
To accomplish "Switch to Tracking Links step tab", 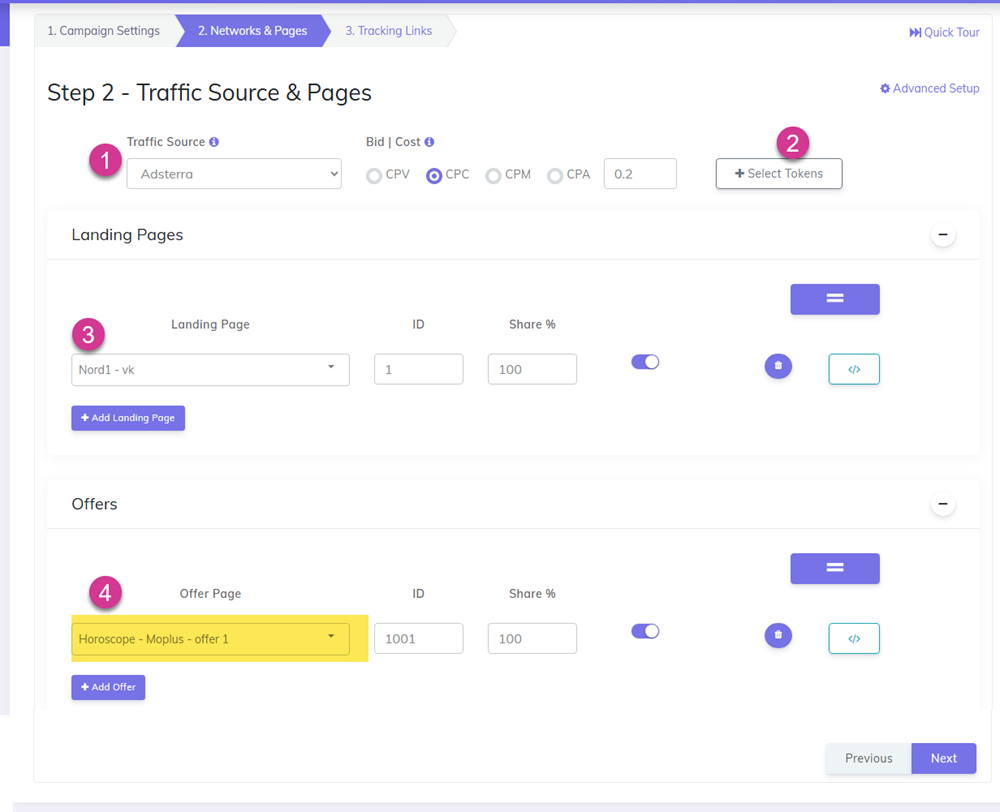I will click(x=389, y=31).
